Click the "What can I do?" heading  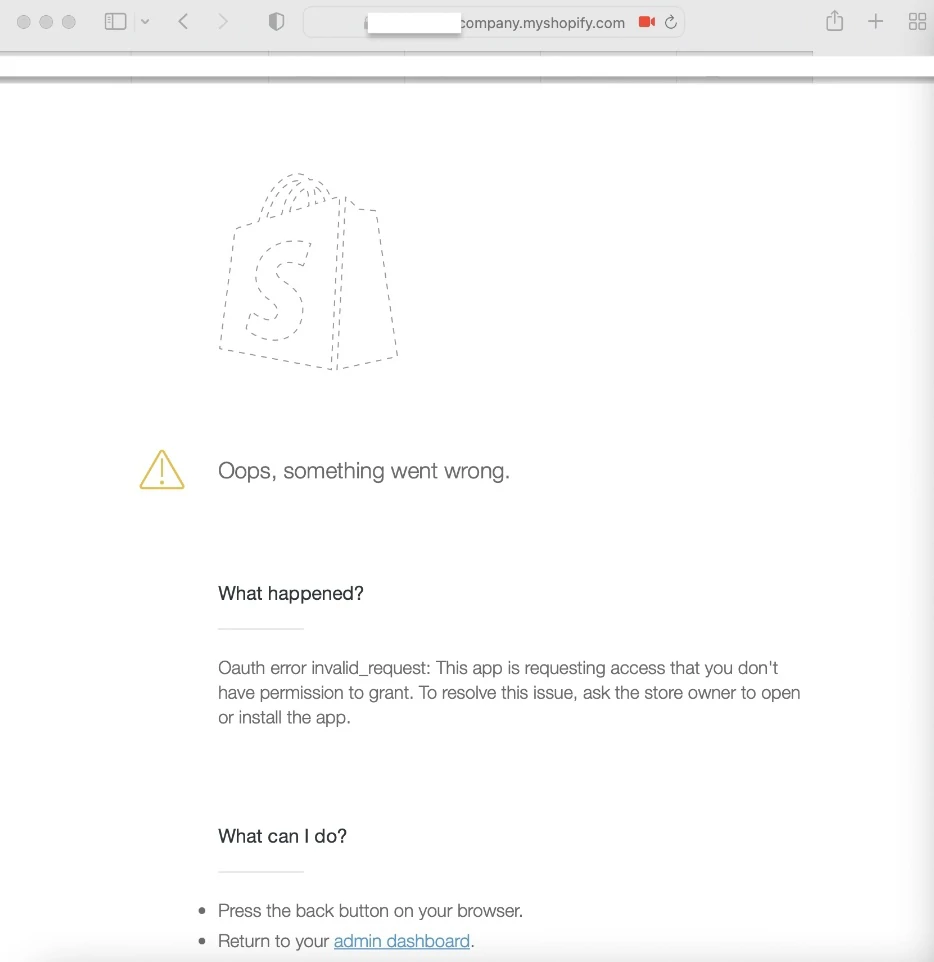tap(282, 836)
